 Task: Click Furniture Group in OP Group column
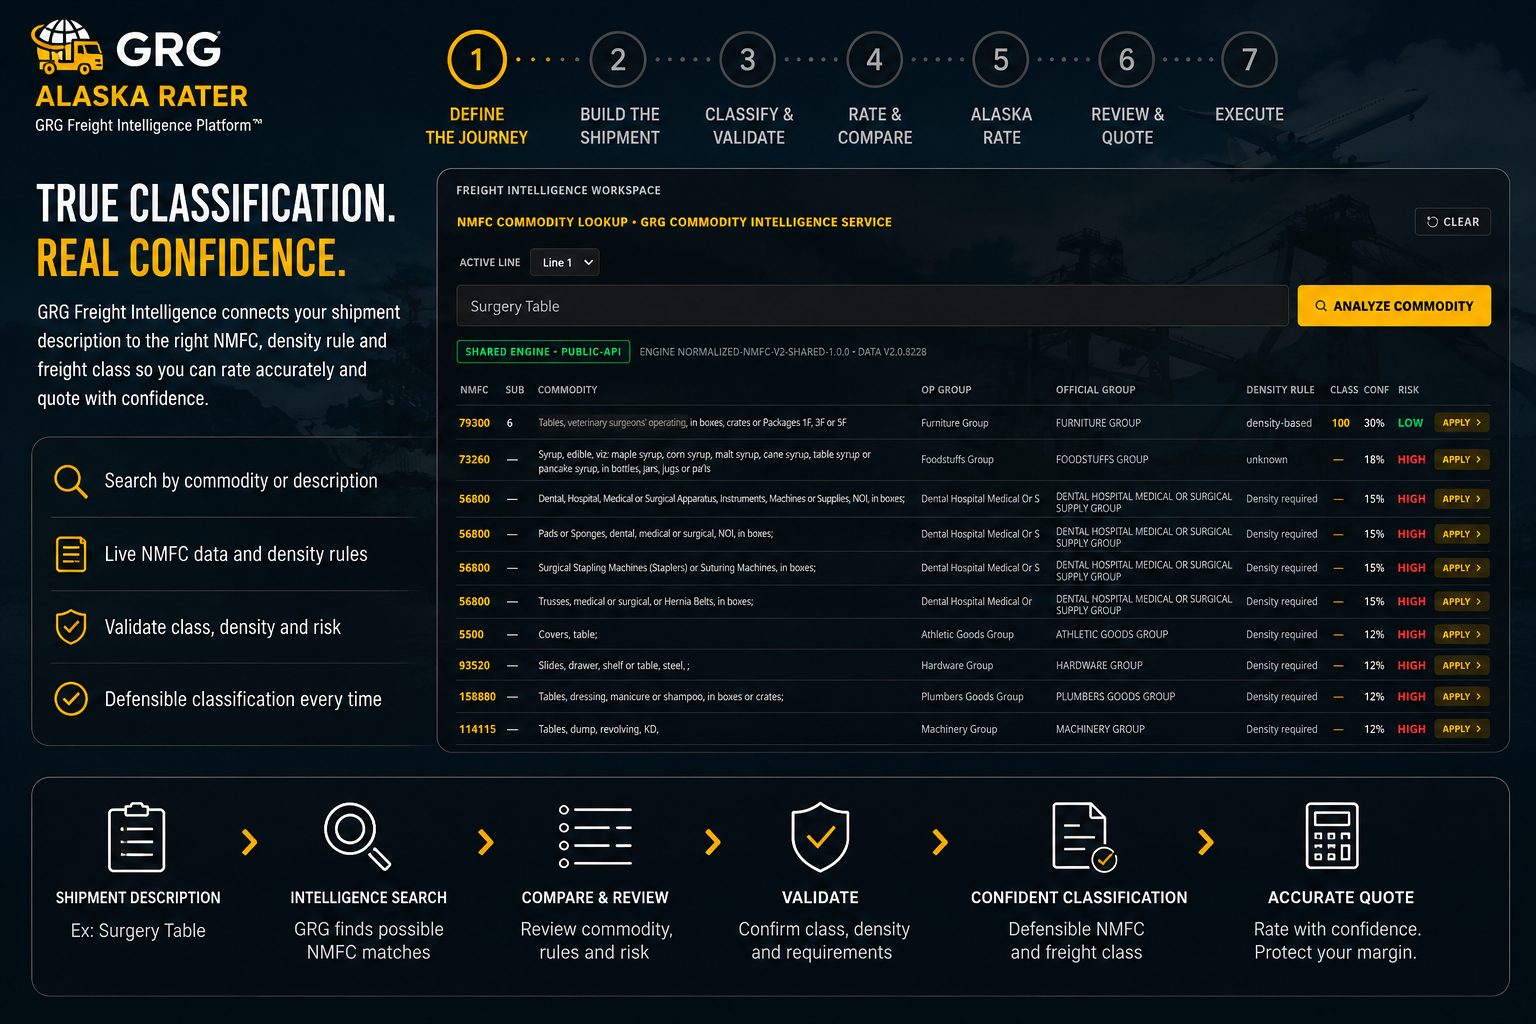click(x=954, y=423)
